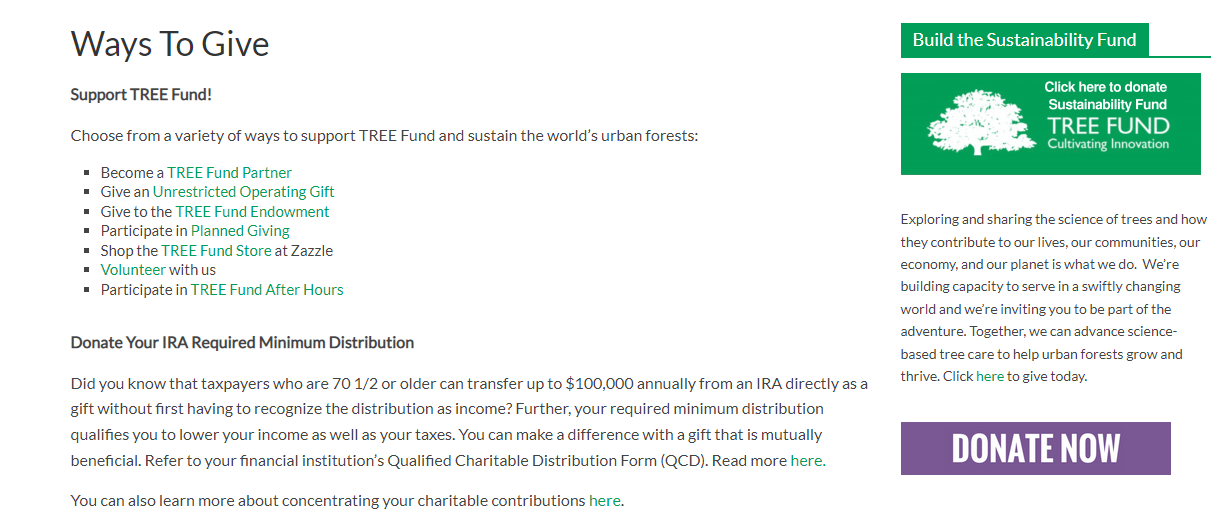This screenshot has height=527, width=1228.
Task: Click the green Sustainability Fund donate banner
Action: [x=1051, y=124]
